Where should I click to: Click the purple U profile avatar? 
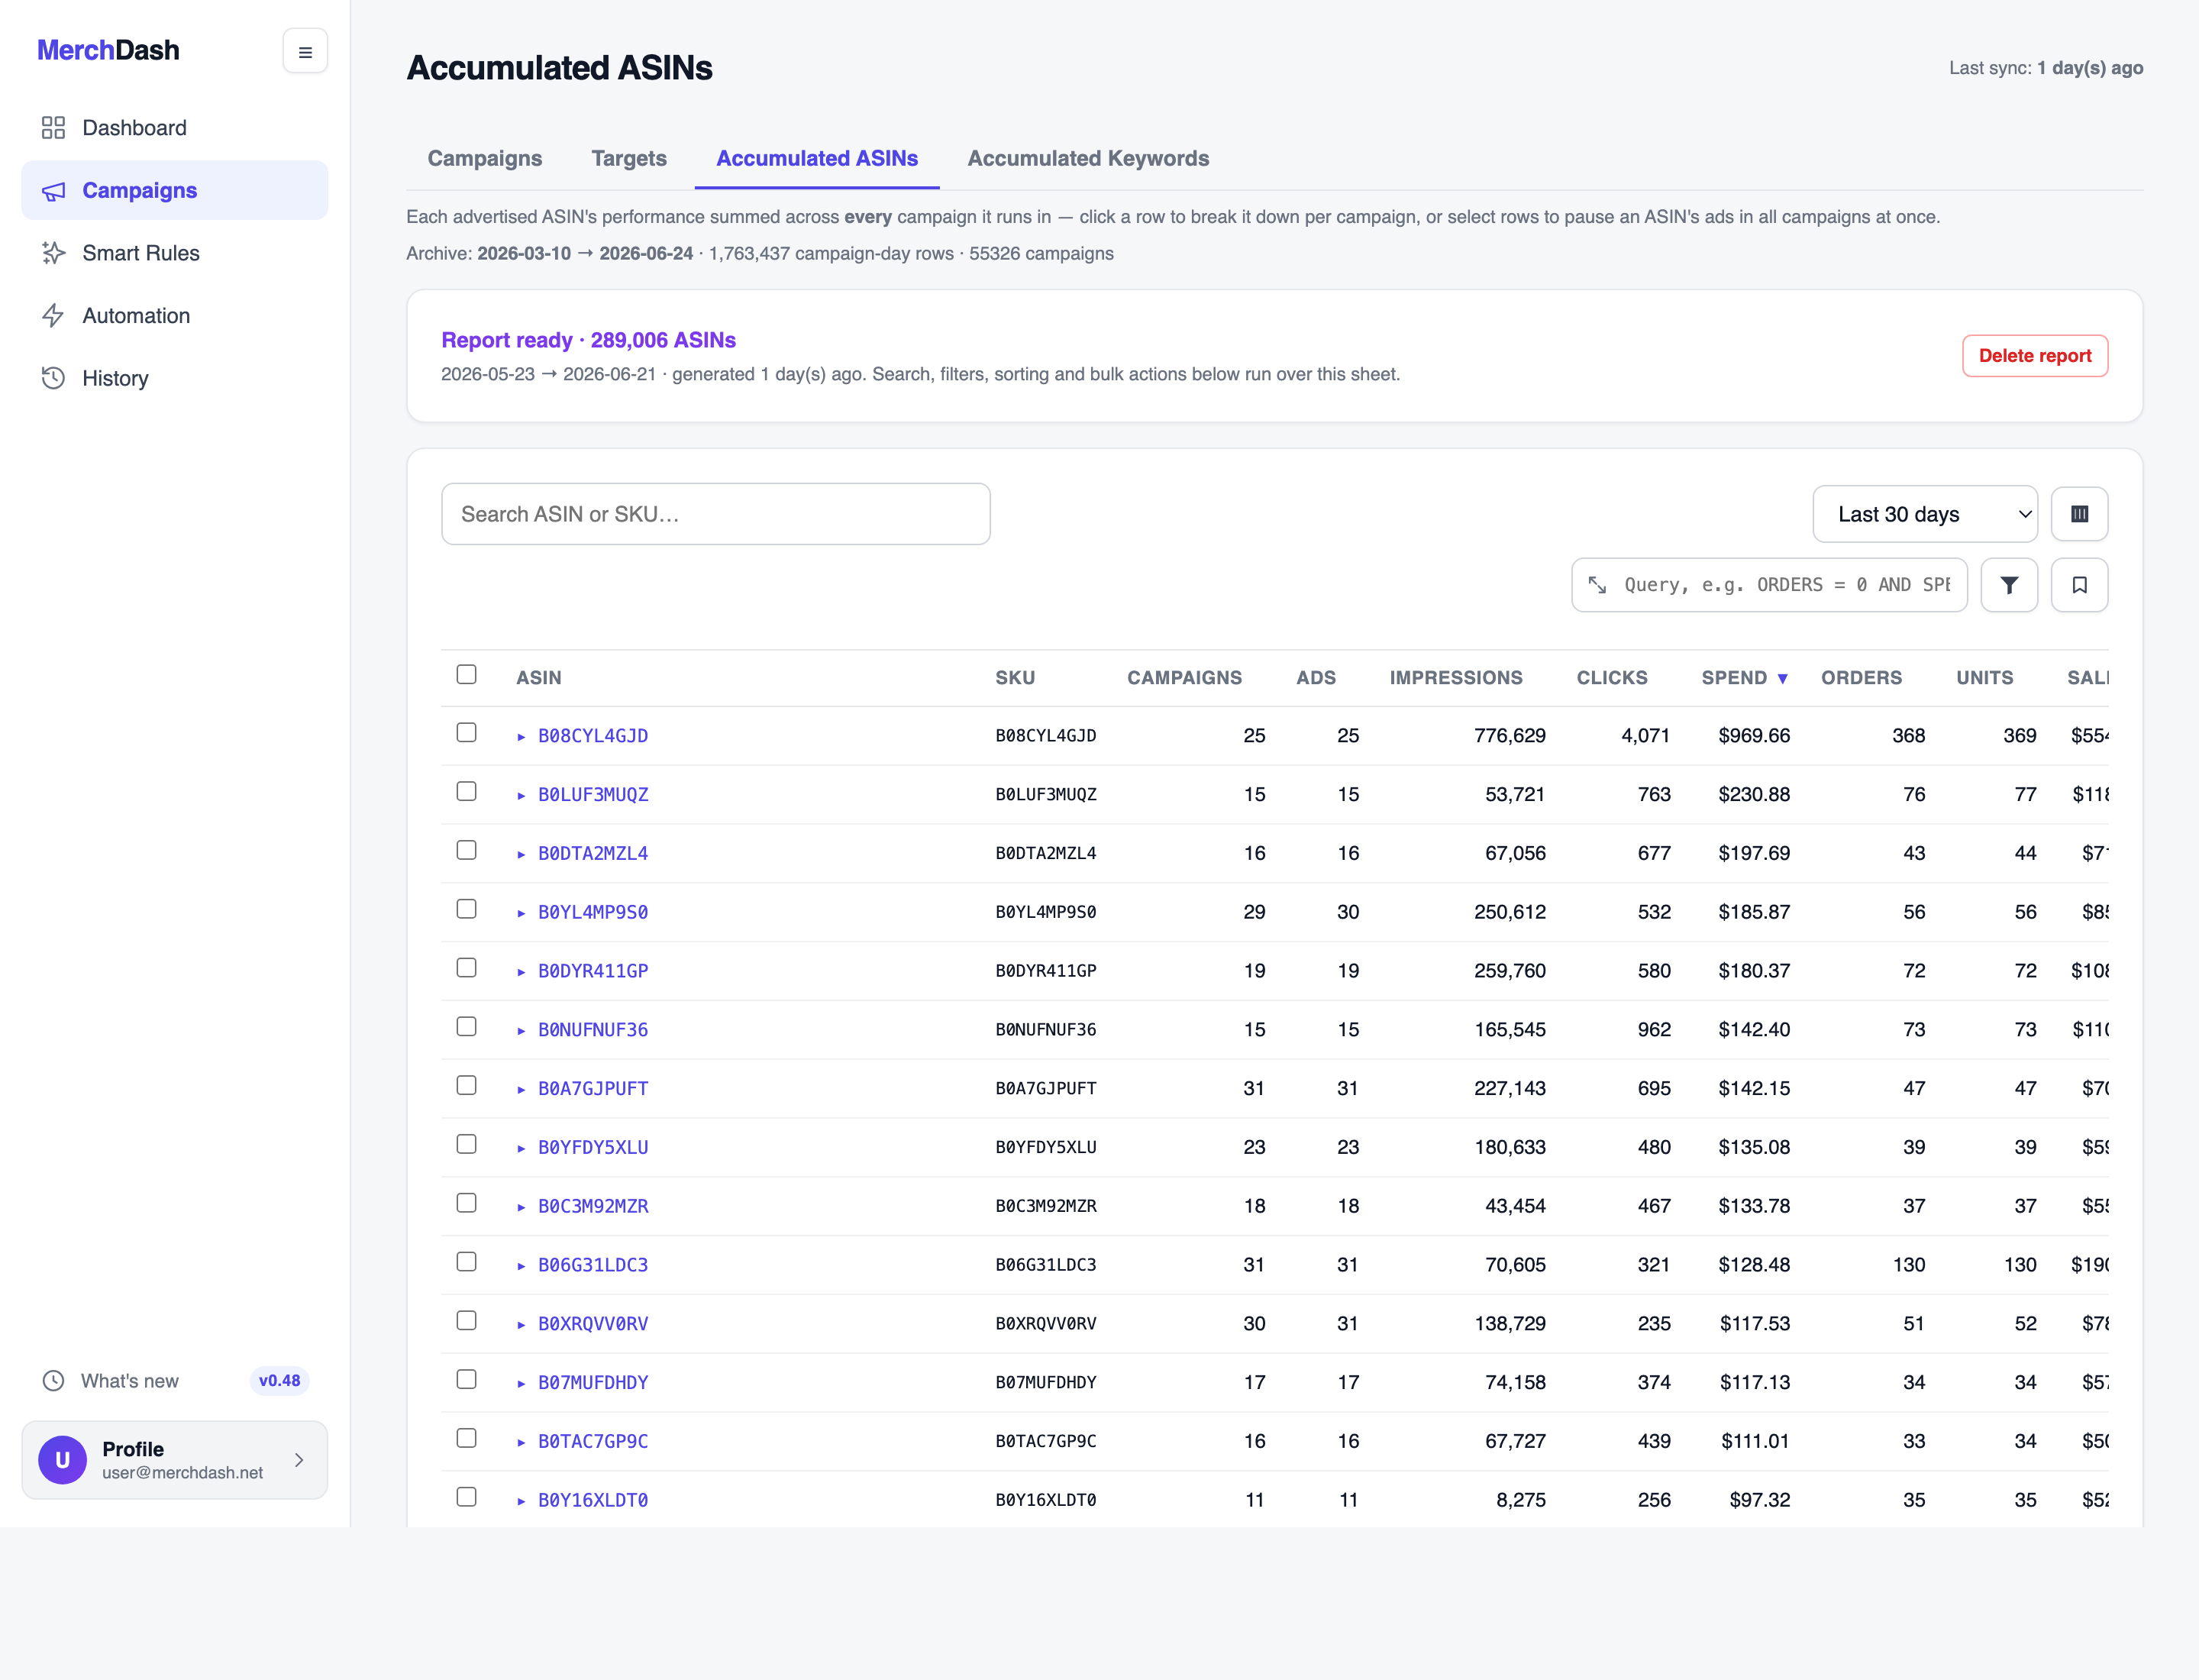[62, 1460]
